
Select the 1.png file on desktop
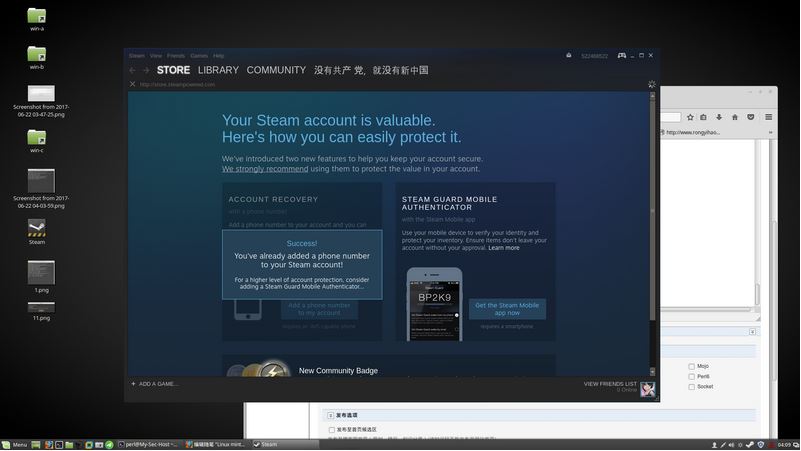click(41, 272)
